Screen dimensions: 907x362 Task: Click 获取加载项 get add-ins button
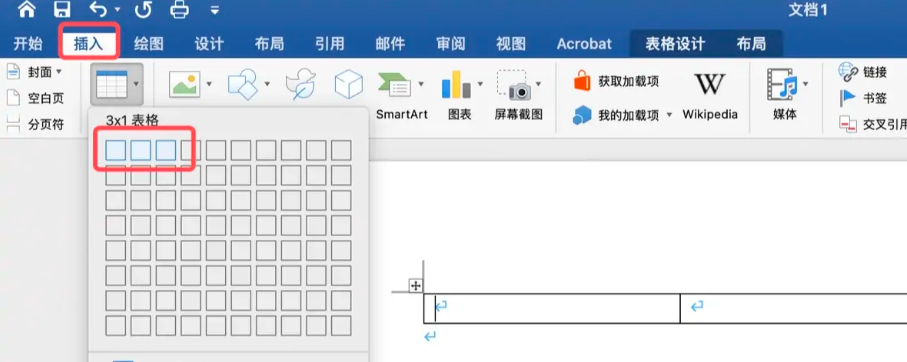(617, 82)
